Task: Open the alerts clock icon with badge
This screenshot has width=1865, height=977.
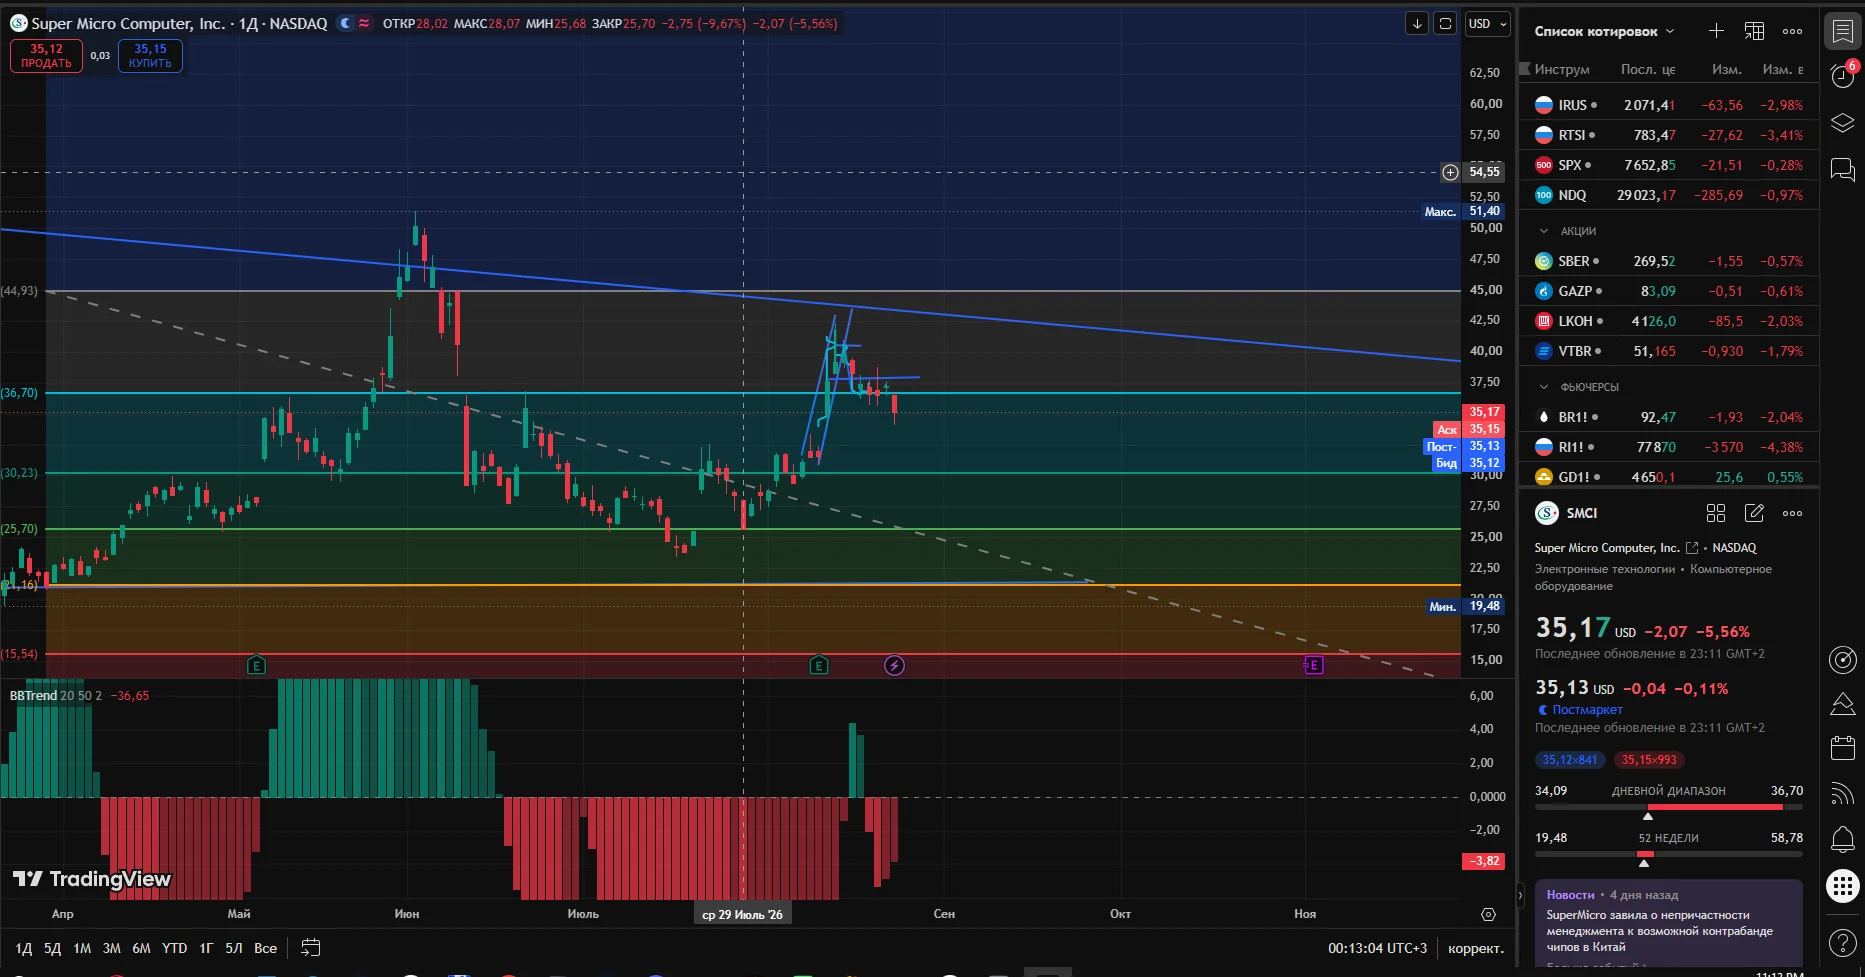Action: click(1842, 76)
